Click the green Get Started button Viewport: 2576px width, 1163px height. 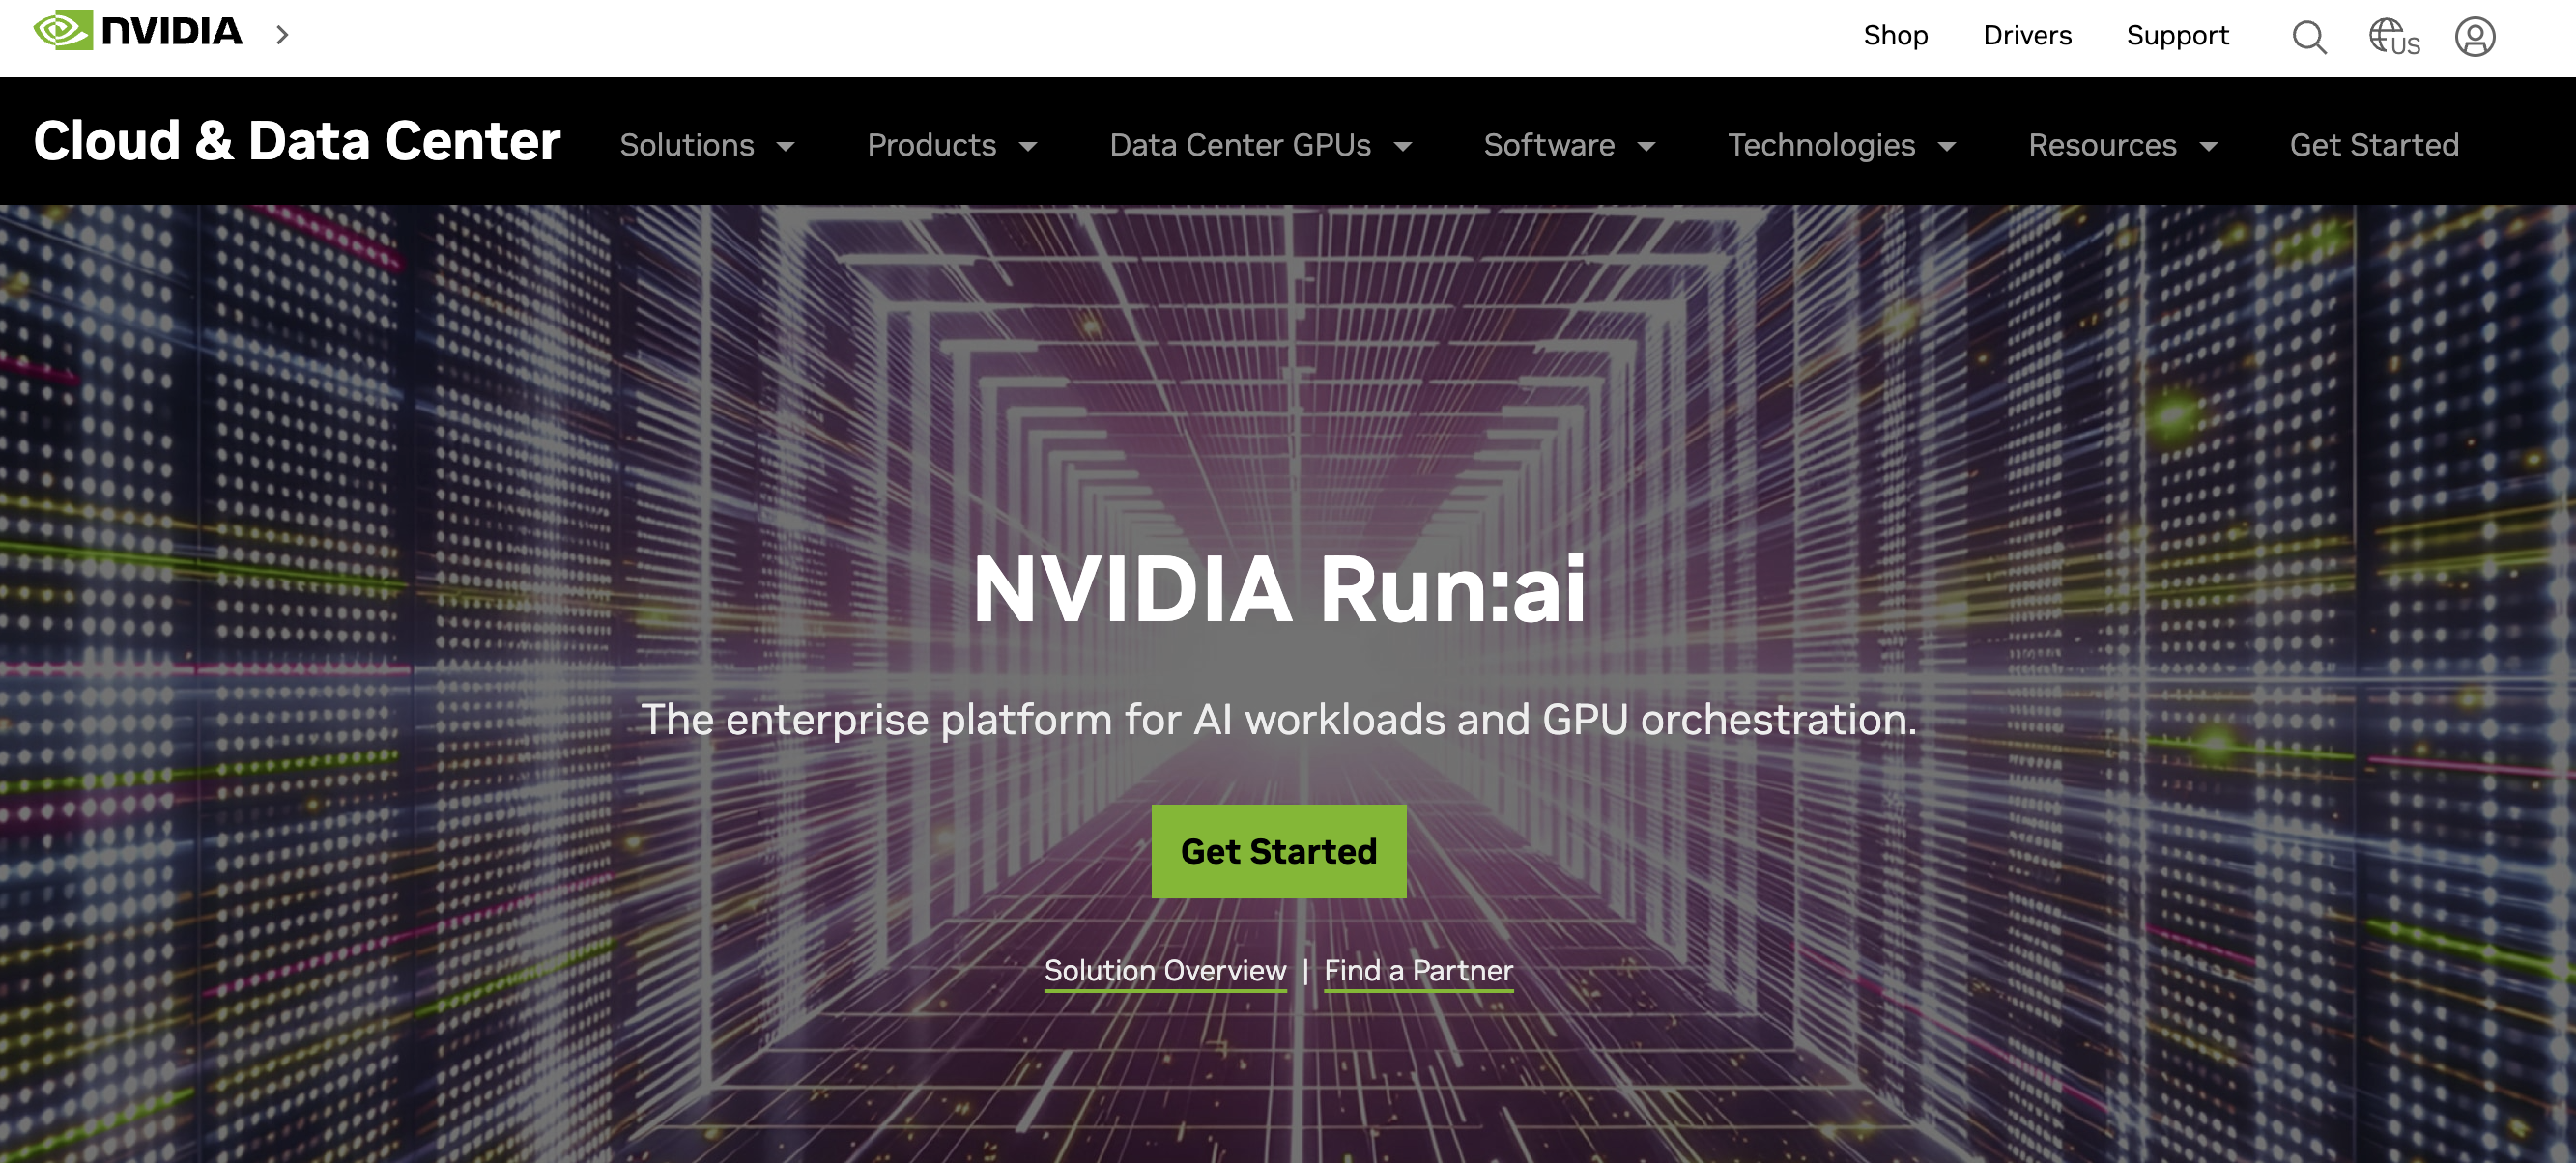pyautogui.click(x=1280, y=851)
